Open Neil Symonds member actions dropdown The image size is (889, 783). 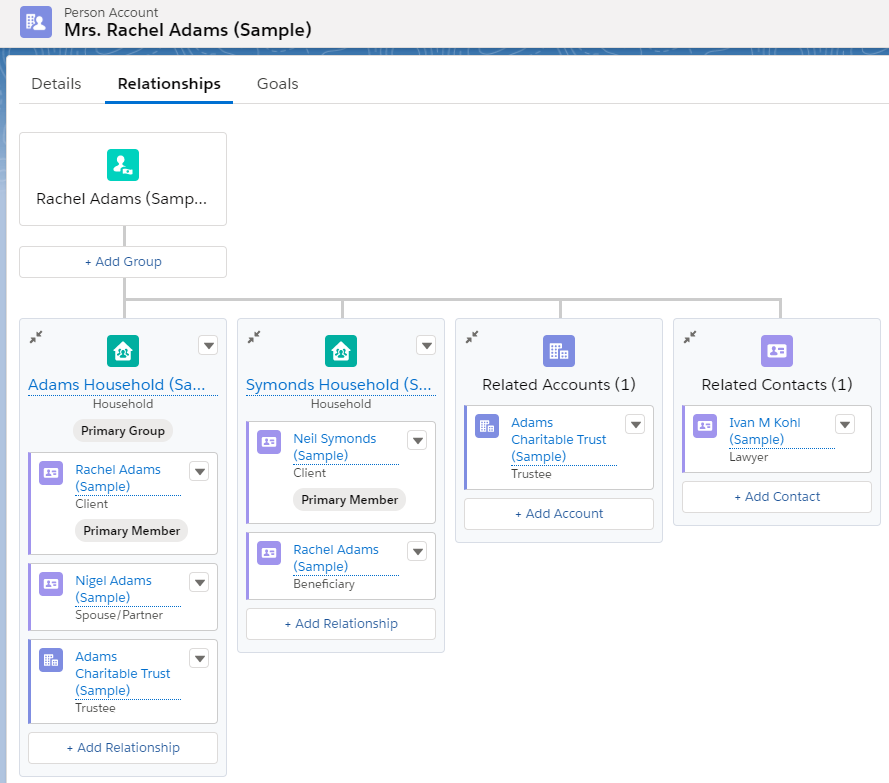pyautogui.click(x=417, y=441)
